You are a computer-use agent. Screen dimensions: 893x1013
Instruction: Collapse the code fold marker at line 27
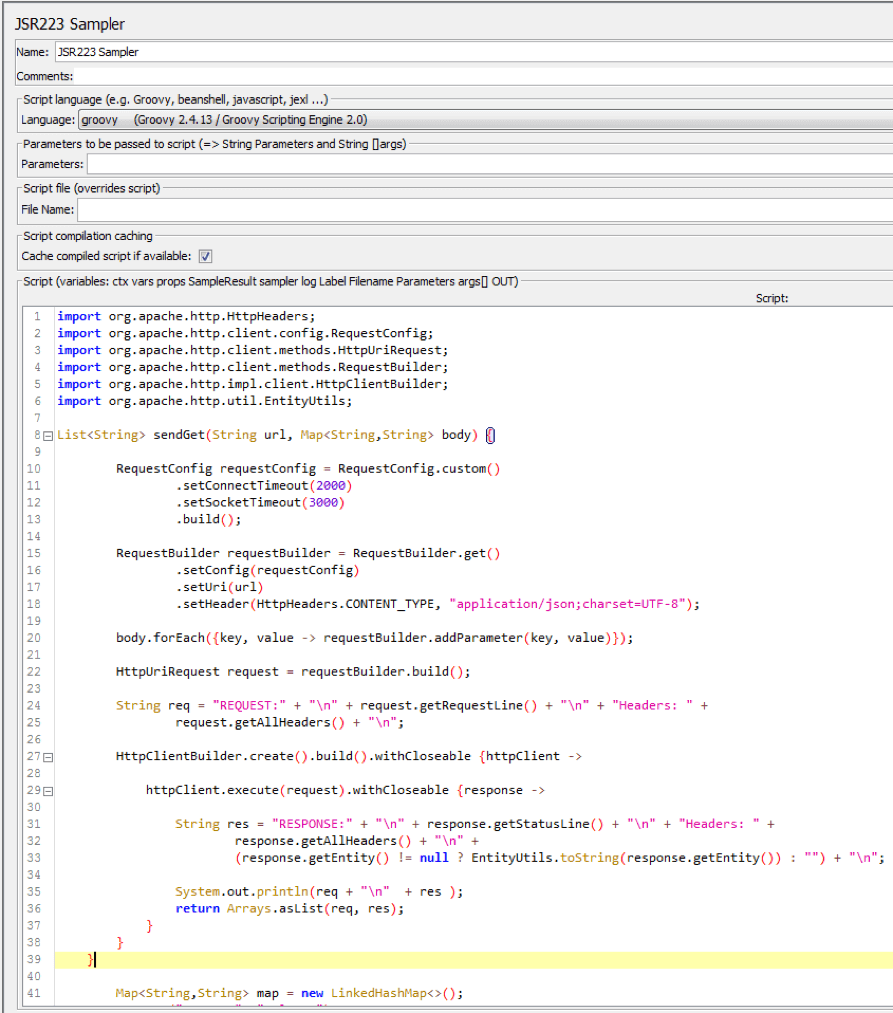tap(48, 757)
